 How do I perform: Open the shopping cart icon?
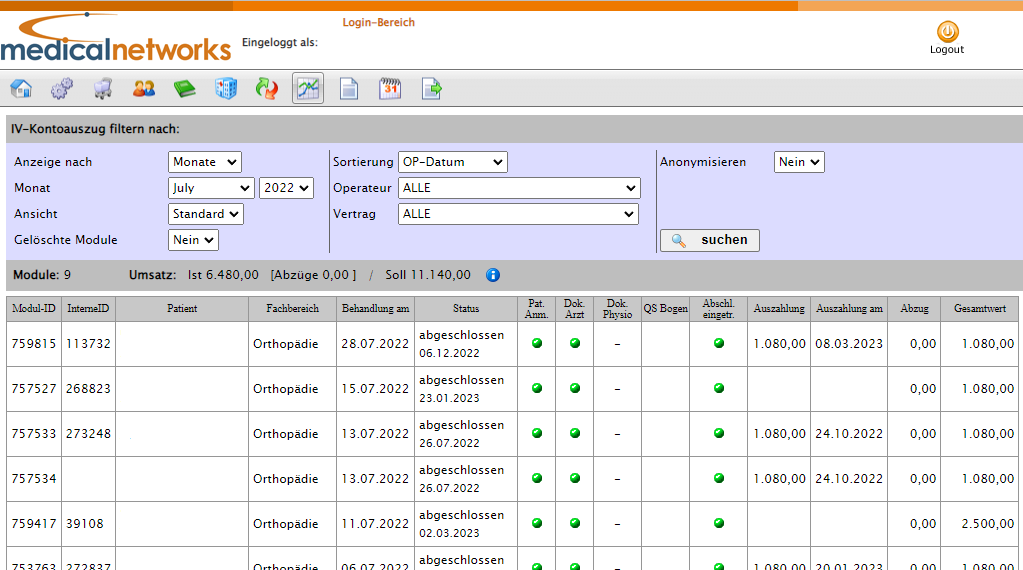tap(103, 88)
